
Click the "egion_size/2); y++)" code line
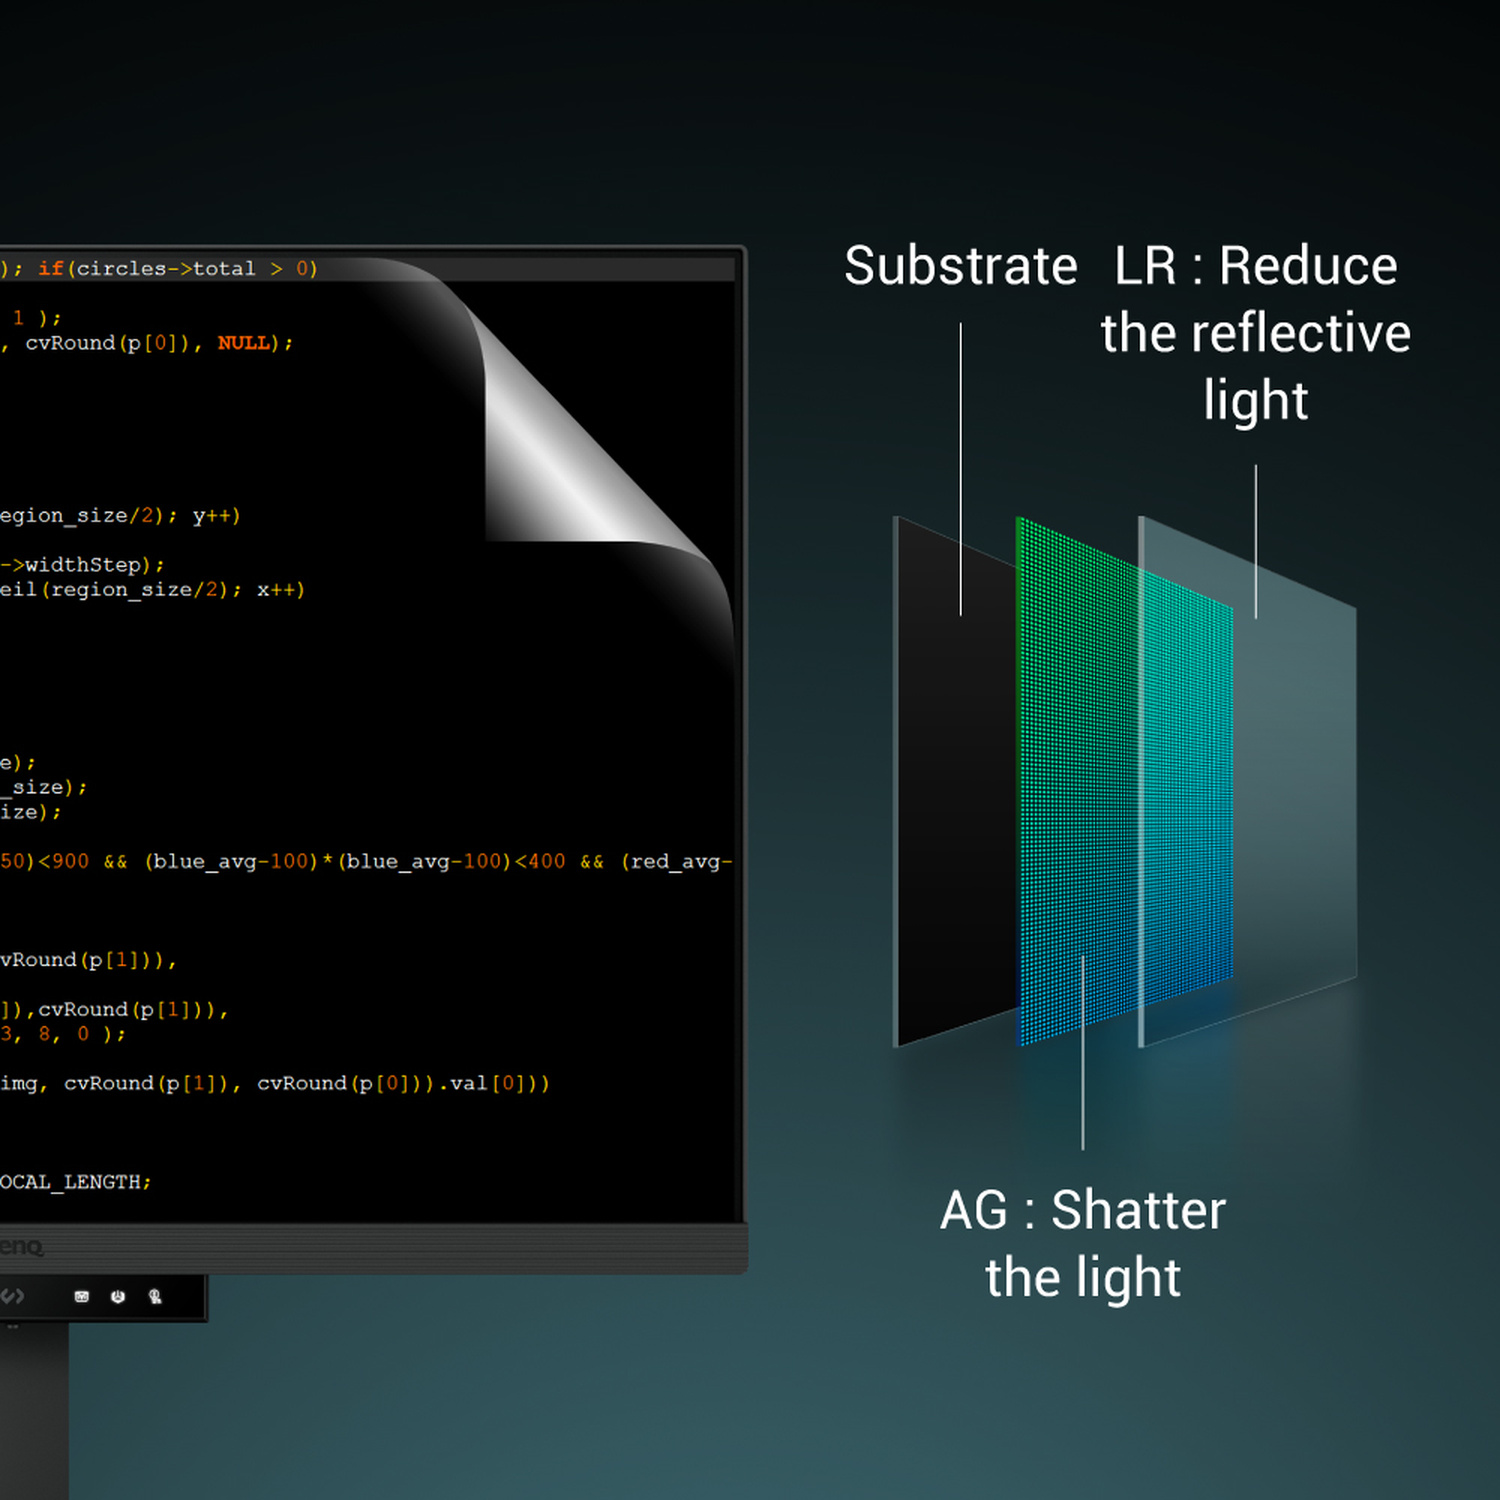tap(120, 516)
